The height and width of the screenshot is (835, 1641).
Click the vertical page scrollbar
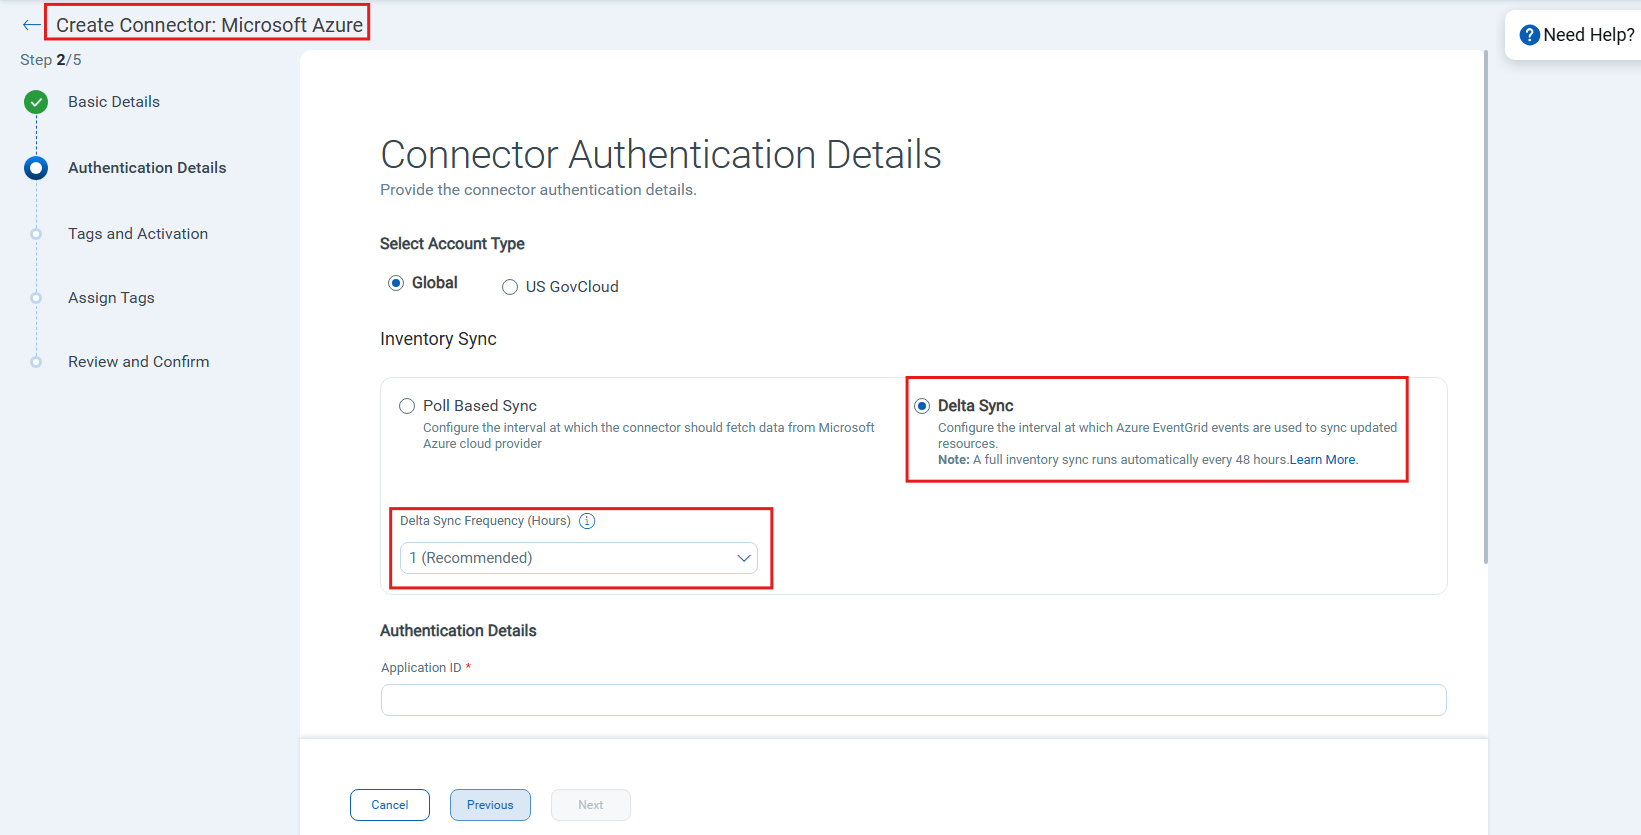[x=1486, y=307]
